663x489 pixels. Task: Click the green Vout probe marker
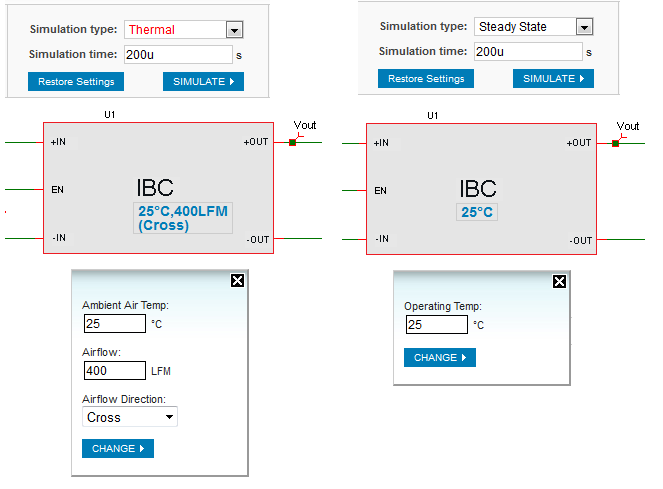point(293,142)
